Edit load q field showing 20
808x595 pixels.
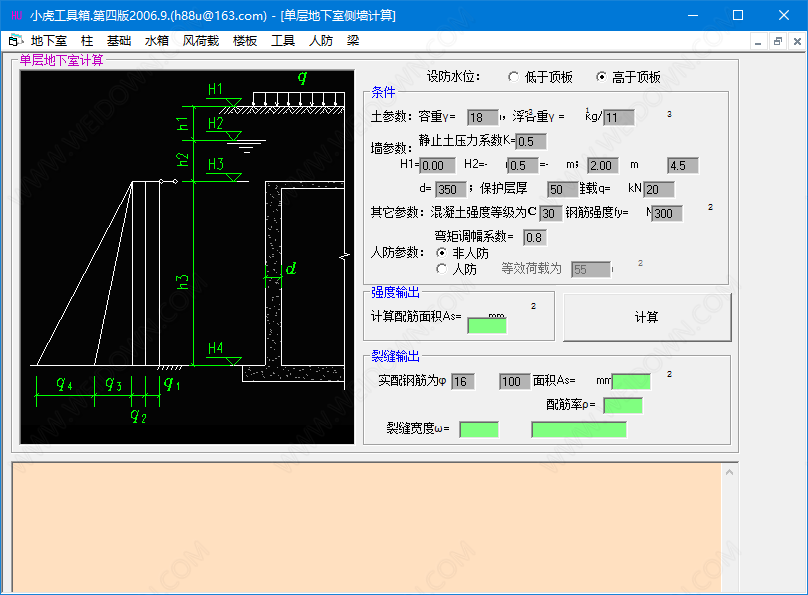click(x=659, y=189)
